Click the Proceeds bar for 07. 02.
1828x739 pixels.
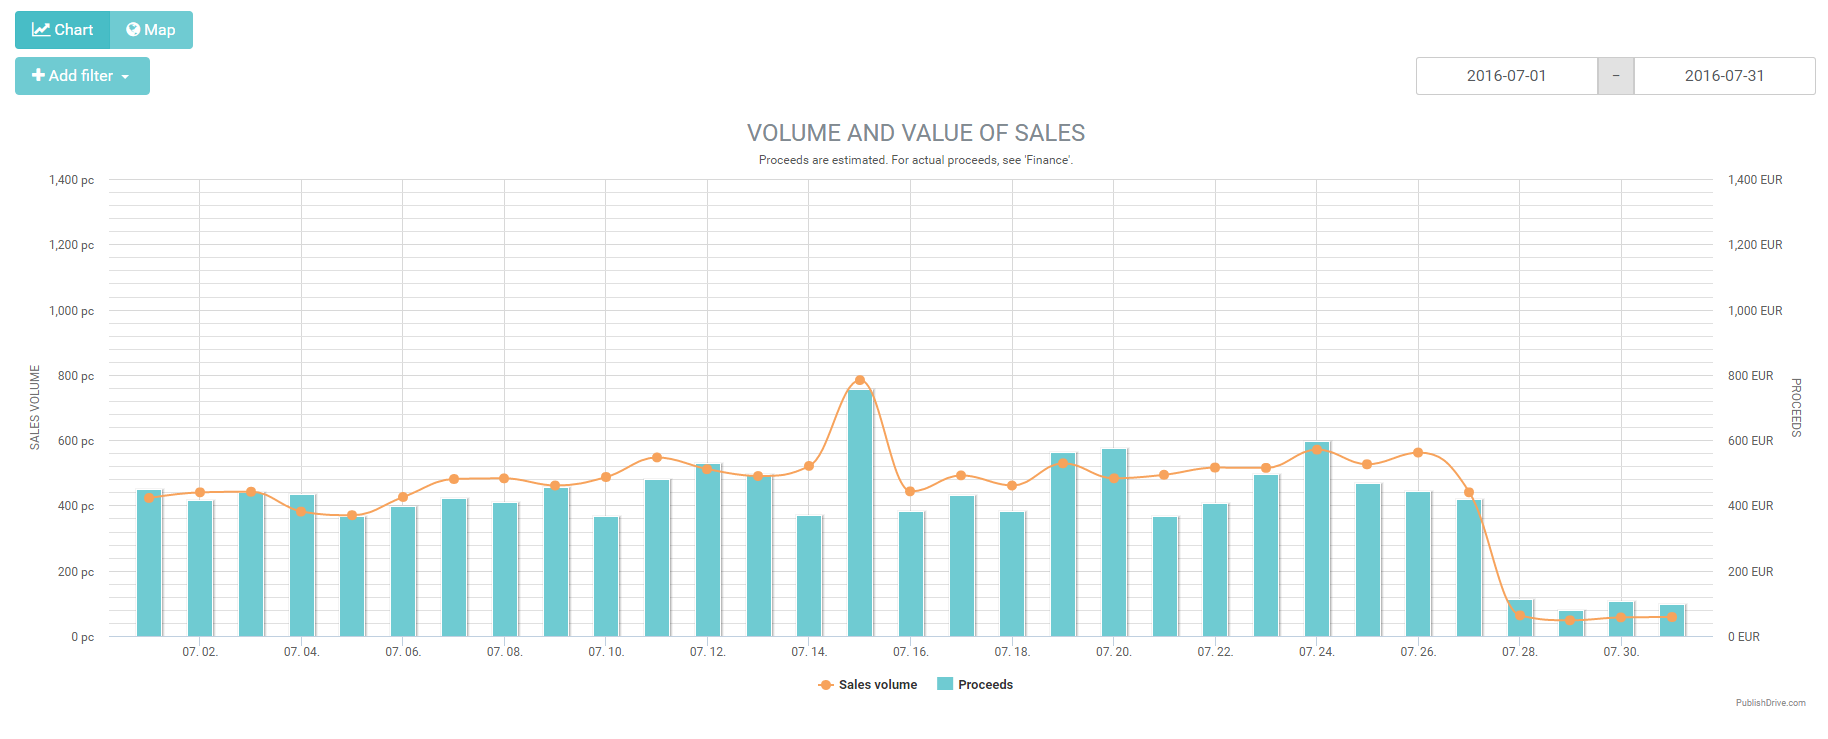(x=200, y=568)
